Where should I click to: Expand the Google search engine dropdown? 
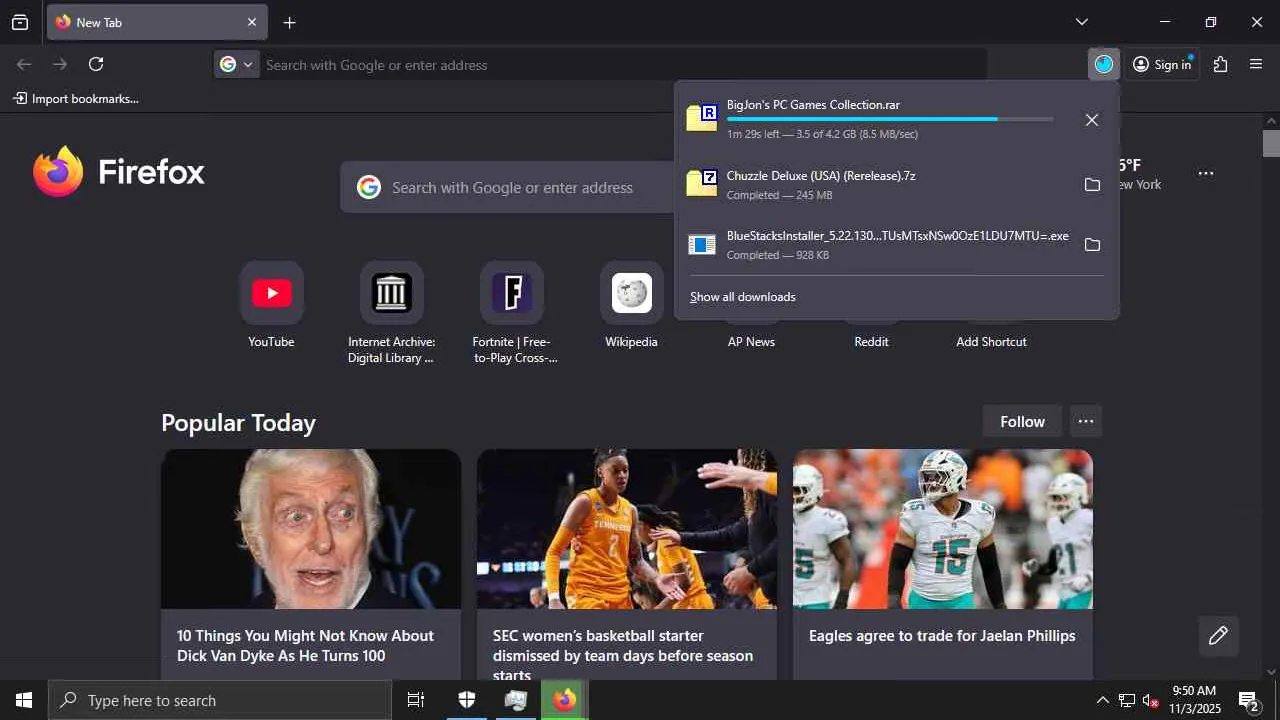tap(237, 64)
